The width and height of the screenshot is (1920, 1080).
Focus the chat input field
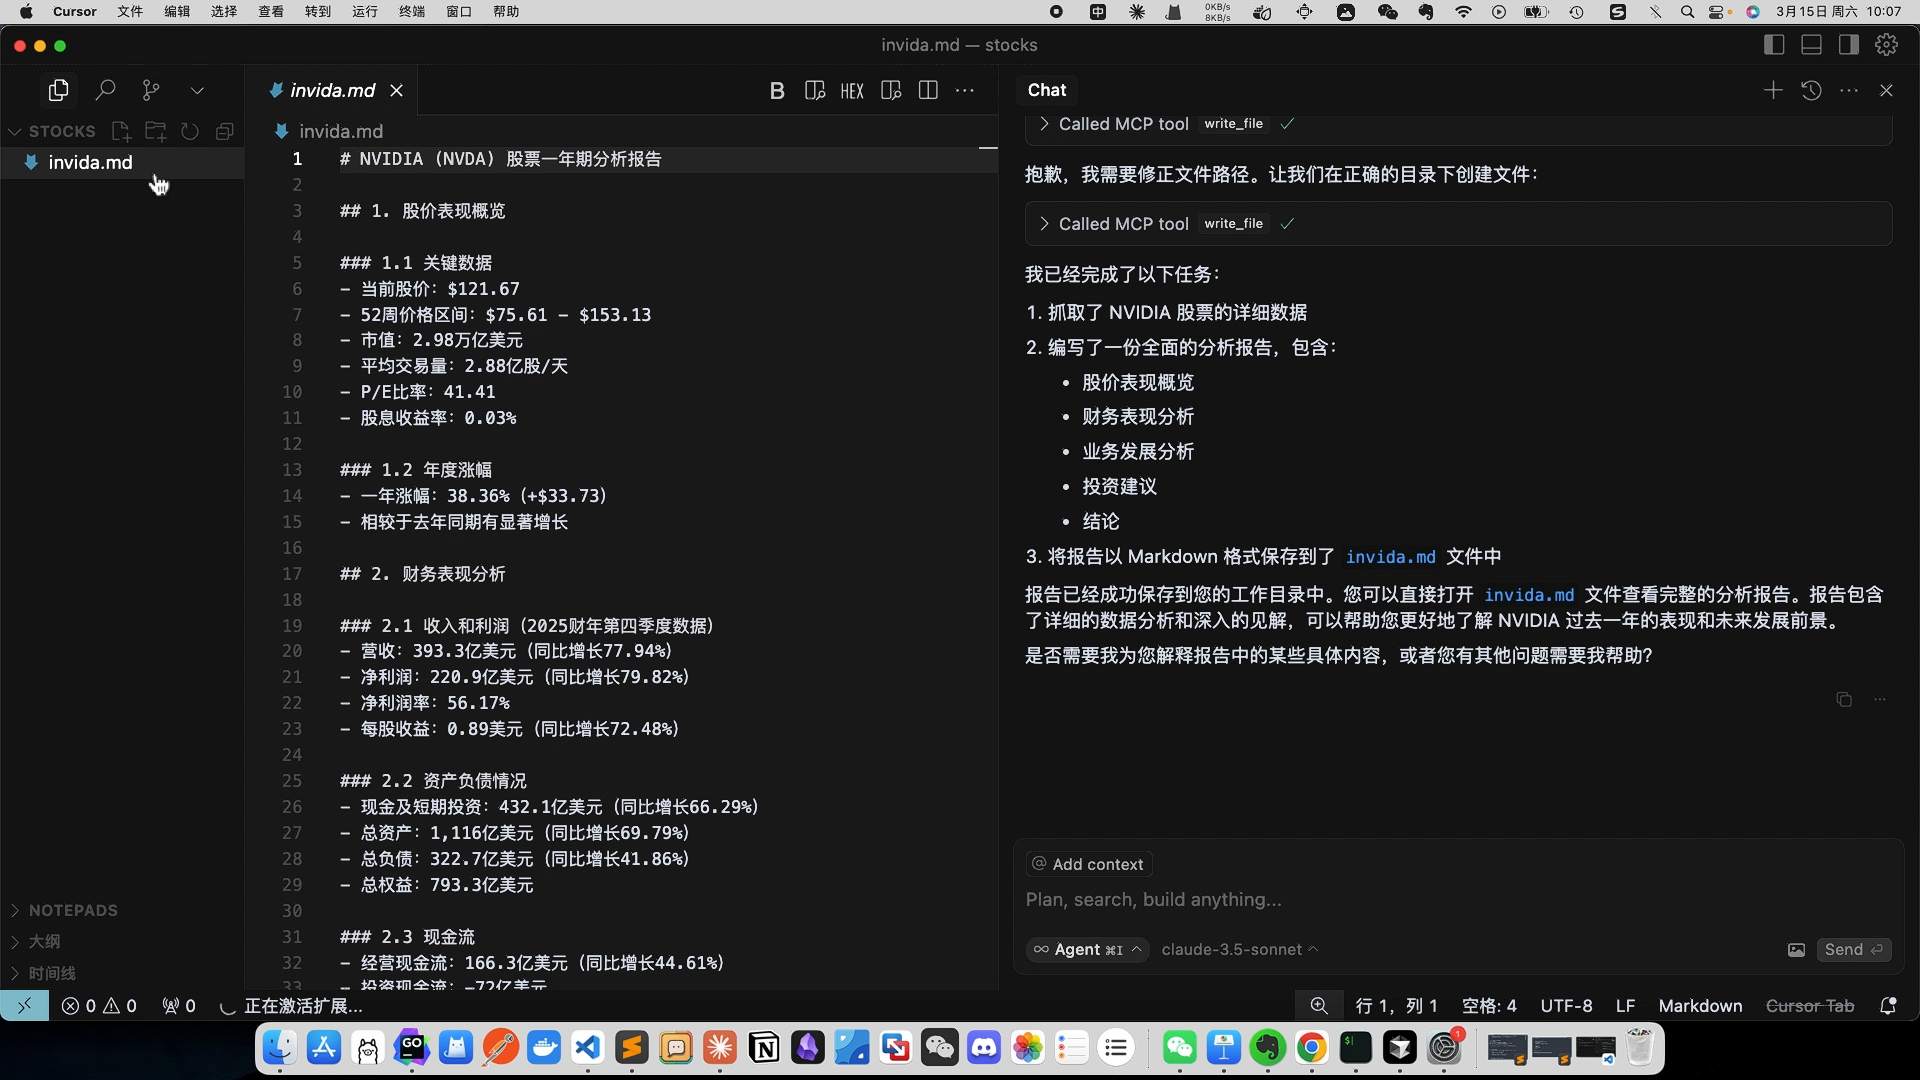coord(1458,900)
